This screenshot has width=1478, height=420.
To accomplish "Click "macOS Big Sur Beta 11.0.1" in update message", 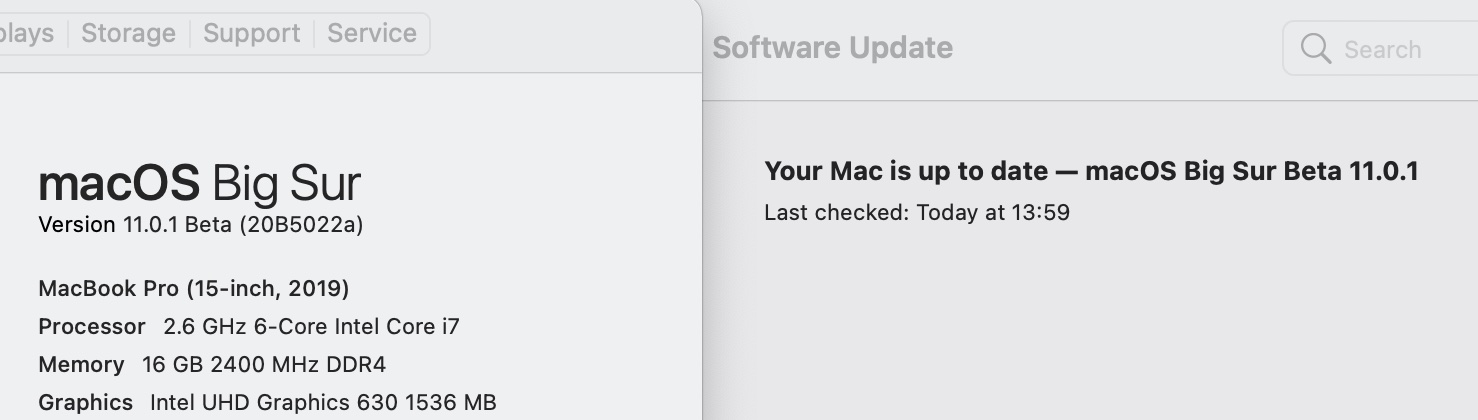I will 1251,171.
